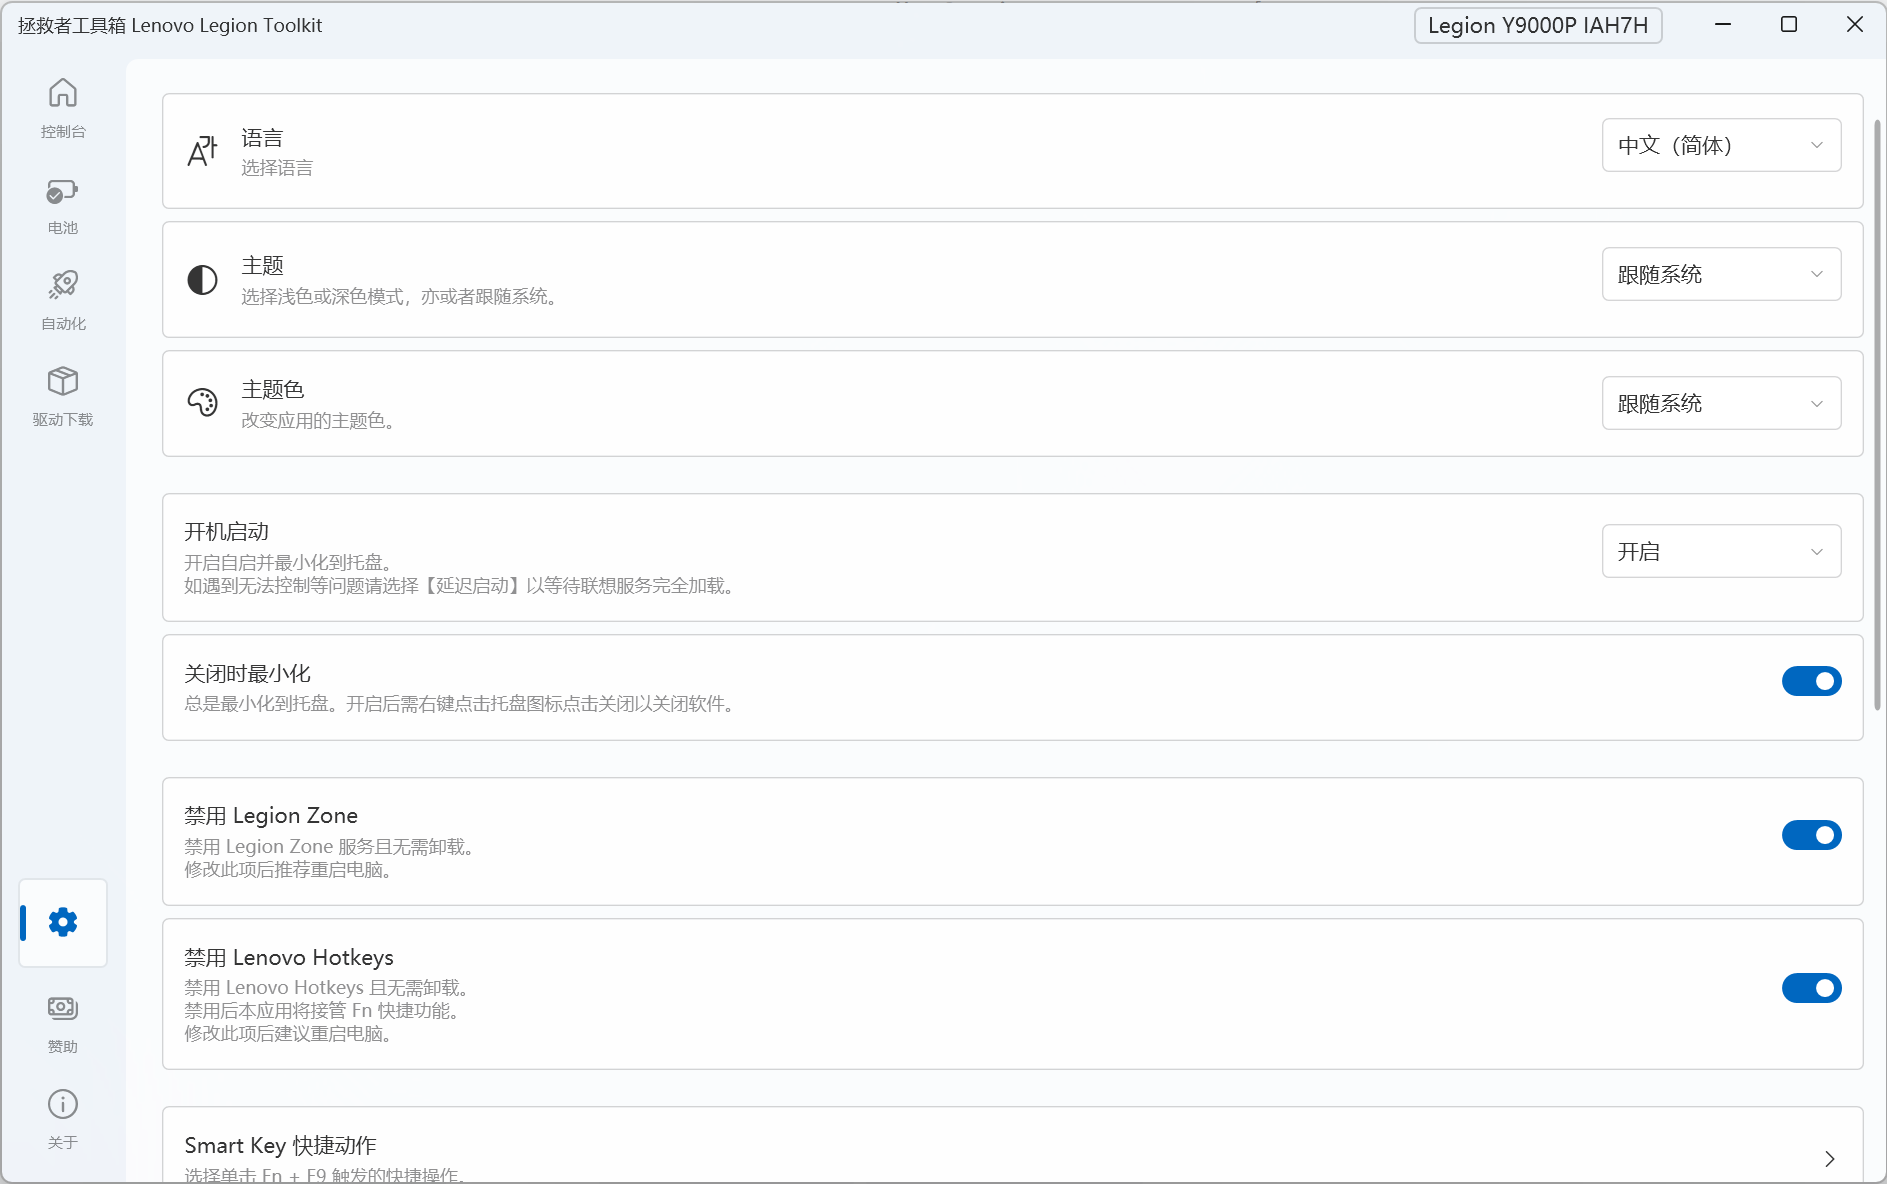Select the settings gear in the sidebar

click(63, 922)
